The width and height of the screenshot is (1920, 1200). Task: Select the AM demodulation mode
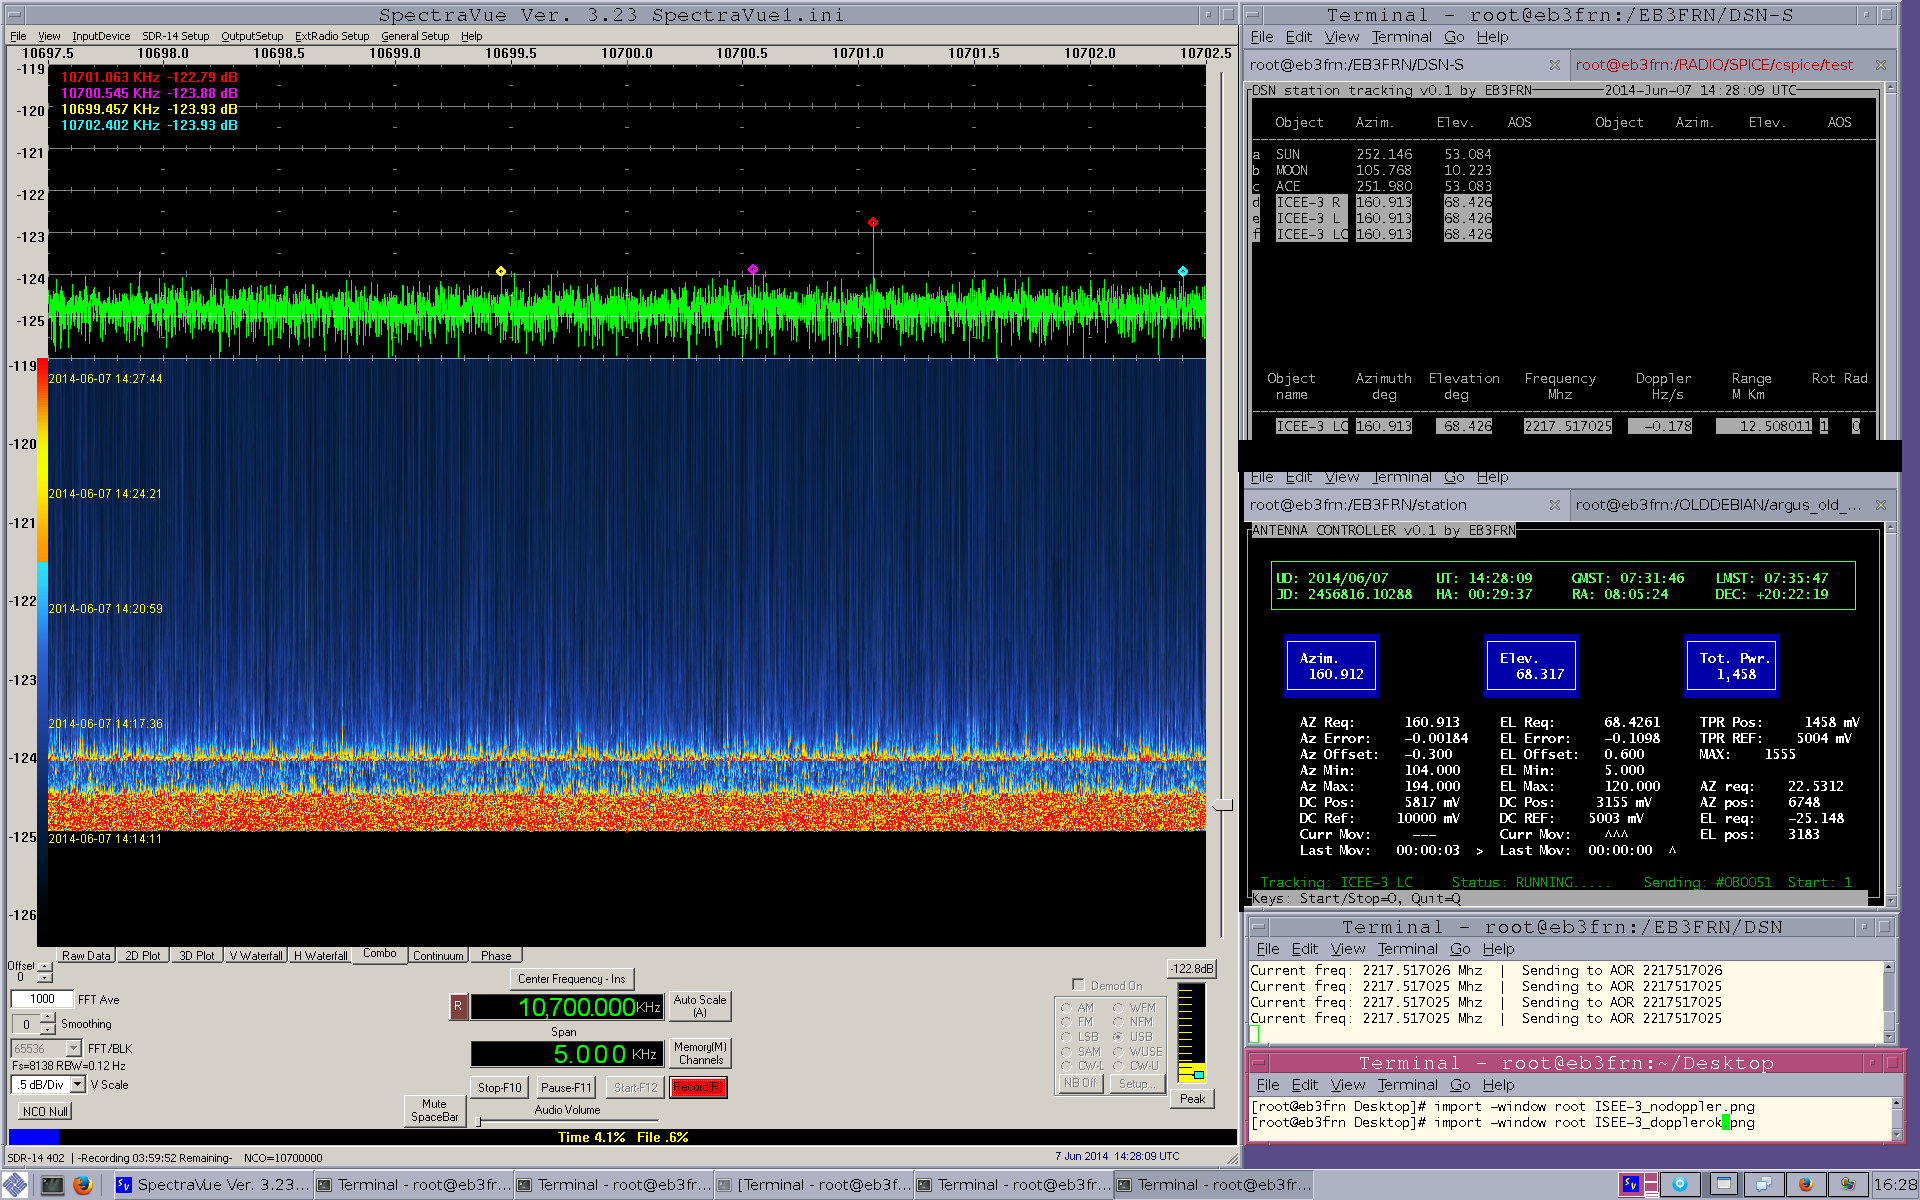tap(1066, 1008)
